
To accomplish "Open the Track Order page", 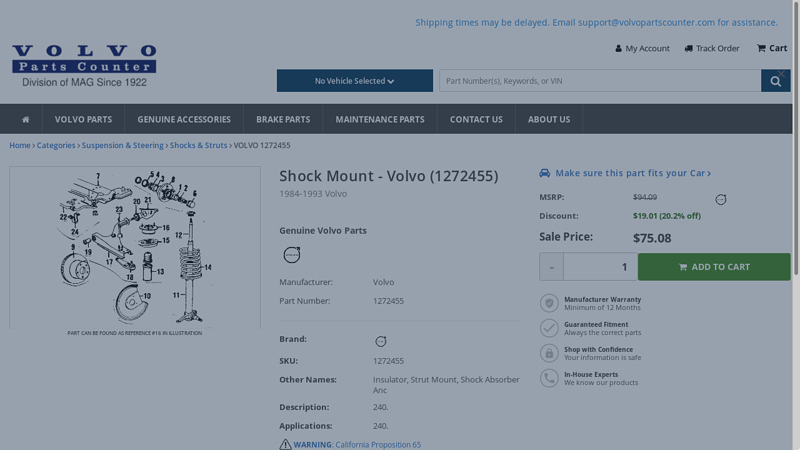I will (712, 48).
